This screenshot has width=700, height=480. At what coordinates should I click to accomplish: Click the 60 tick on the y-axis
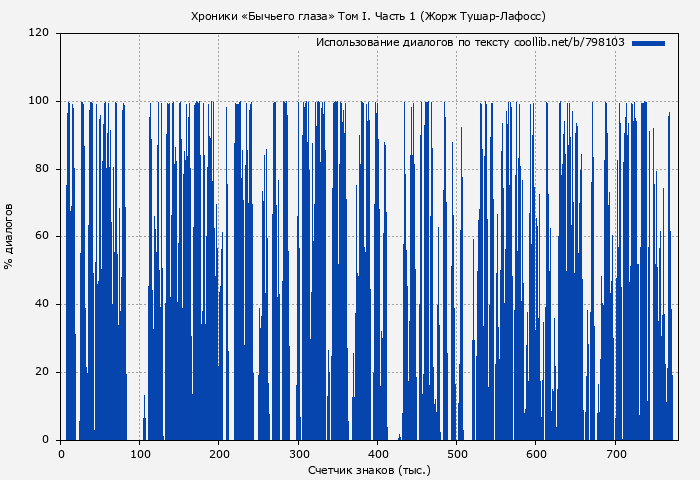[42, 236]
